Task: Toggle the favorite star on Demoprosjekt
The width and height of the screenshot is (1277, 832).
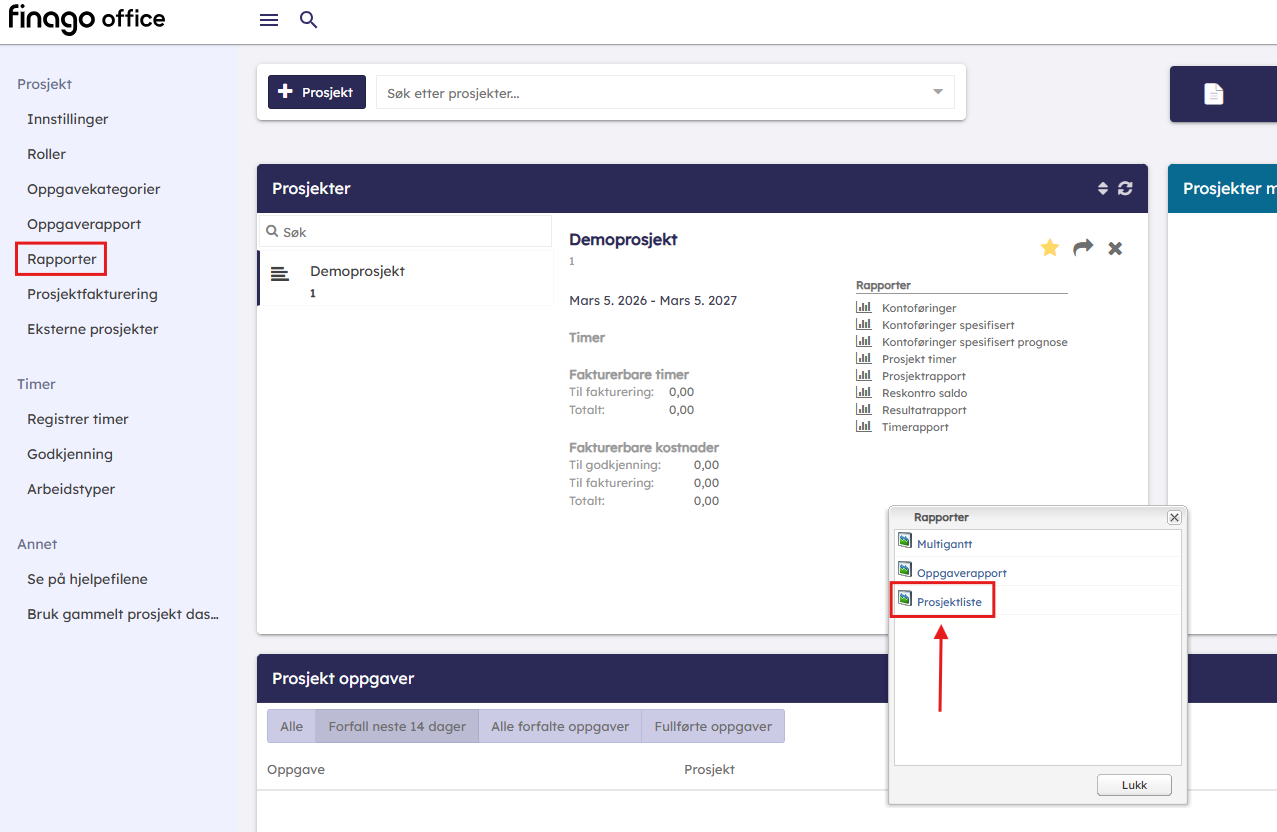Action: point(1049,248)
